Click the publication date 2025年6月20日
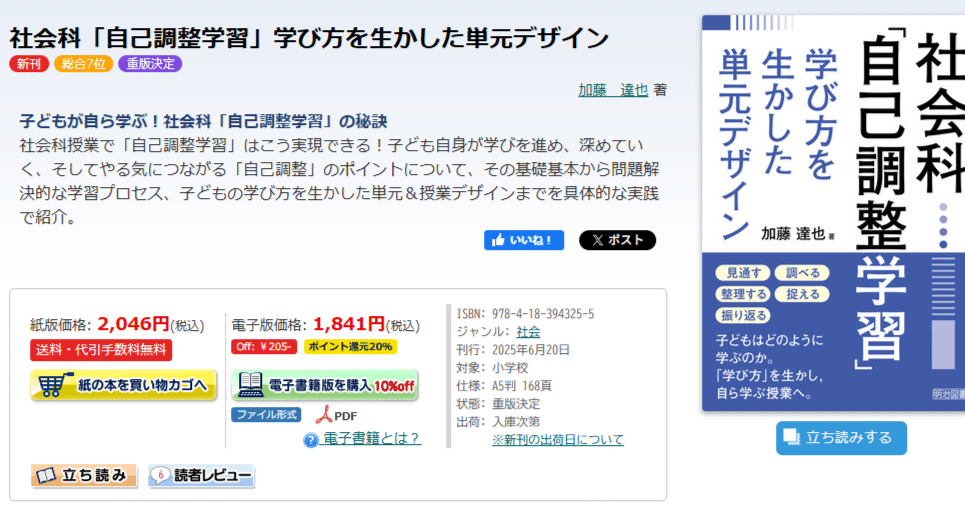This screenshot has height=505, width=965. [531, 350]
